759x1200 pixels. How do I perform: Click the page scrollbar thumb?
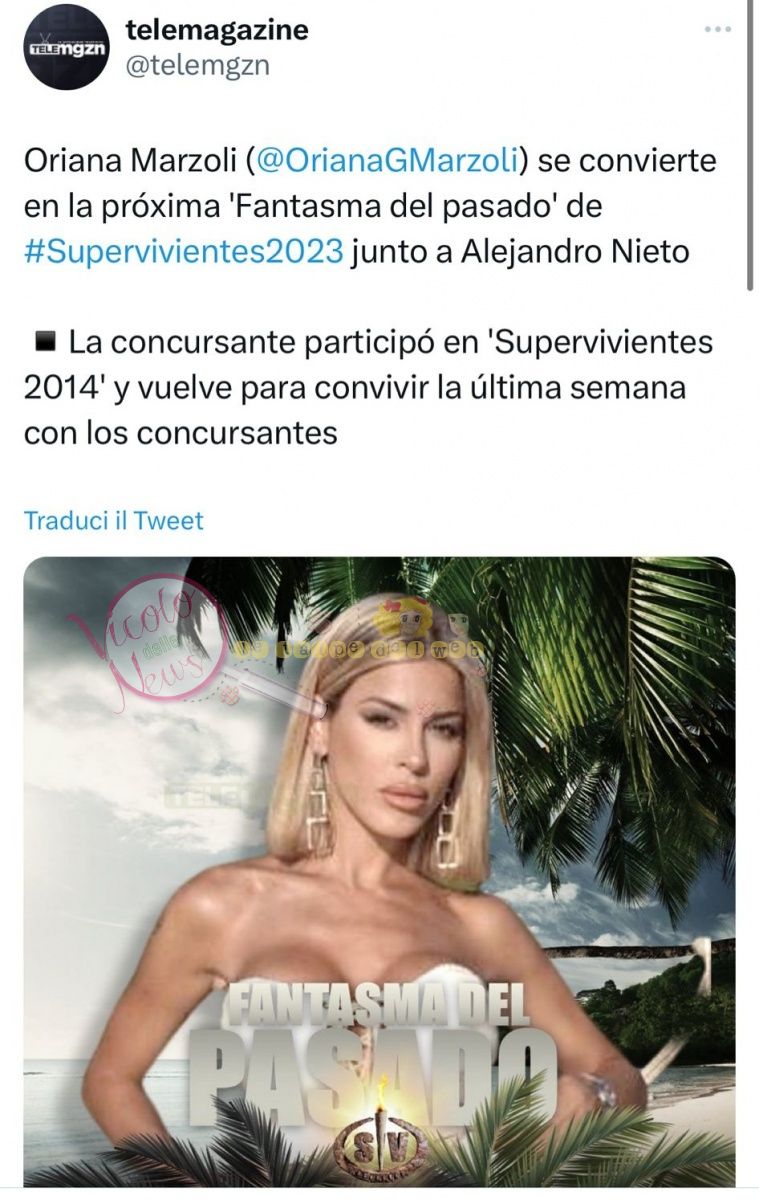pos(751,145)
